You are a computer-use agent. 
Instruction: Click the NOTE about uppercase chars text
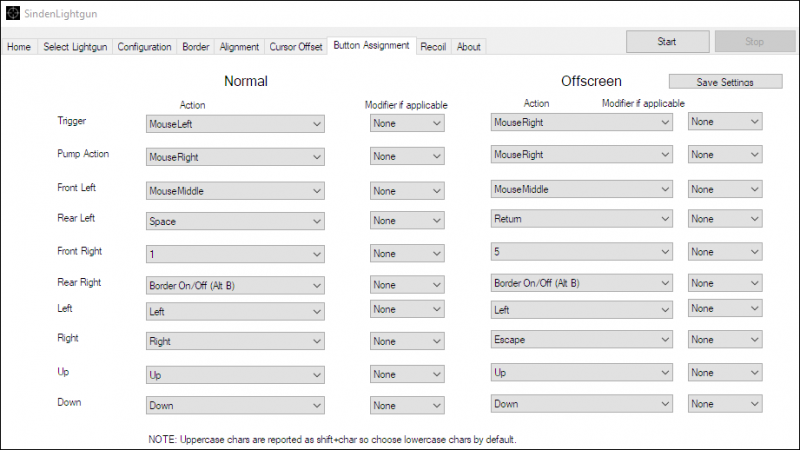tap(332, 439)
